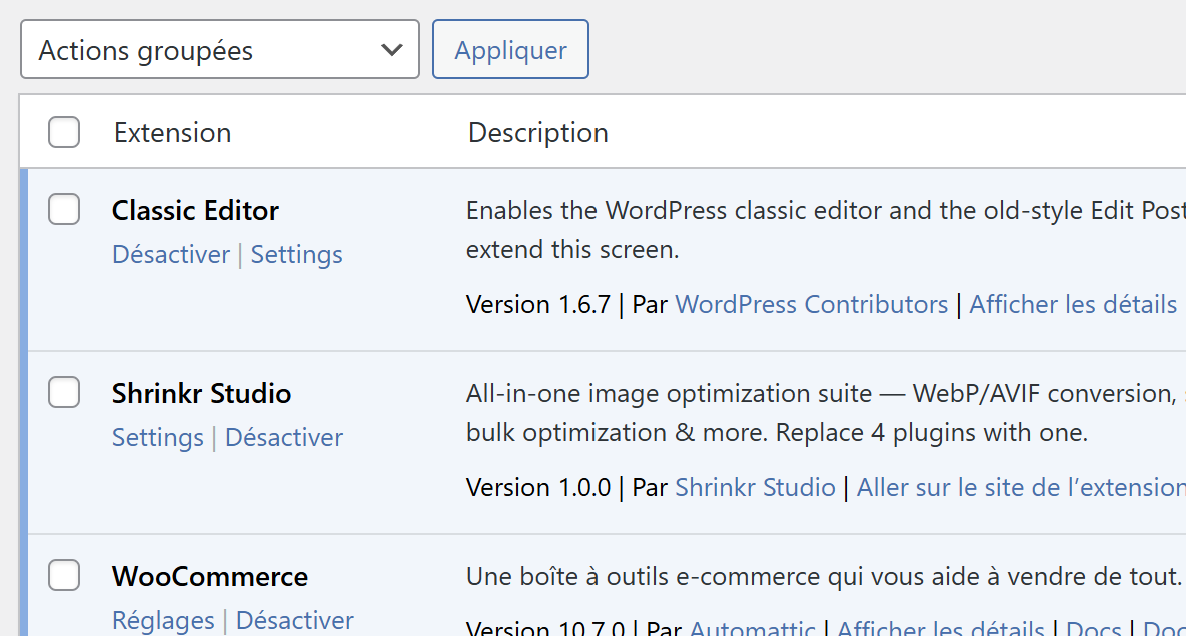Image resolution: width=1186 pixels, height=636 pixels.
Task: Click the Shrinkr Studio description starting All-in-one
Action: pyautogui.click(x=826, y=413)
